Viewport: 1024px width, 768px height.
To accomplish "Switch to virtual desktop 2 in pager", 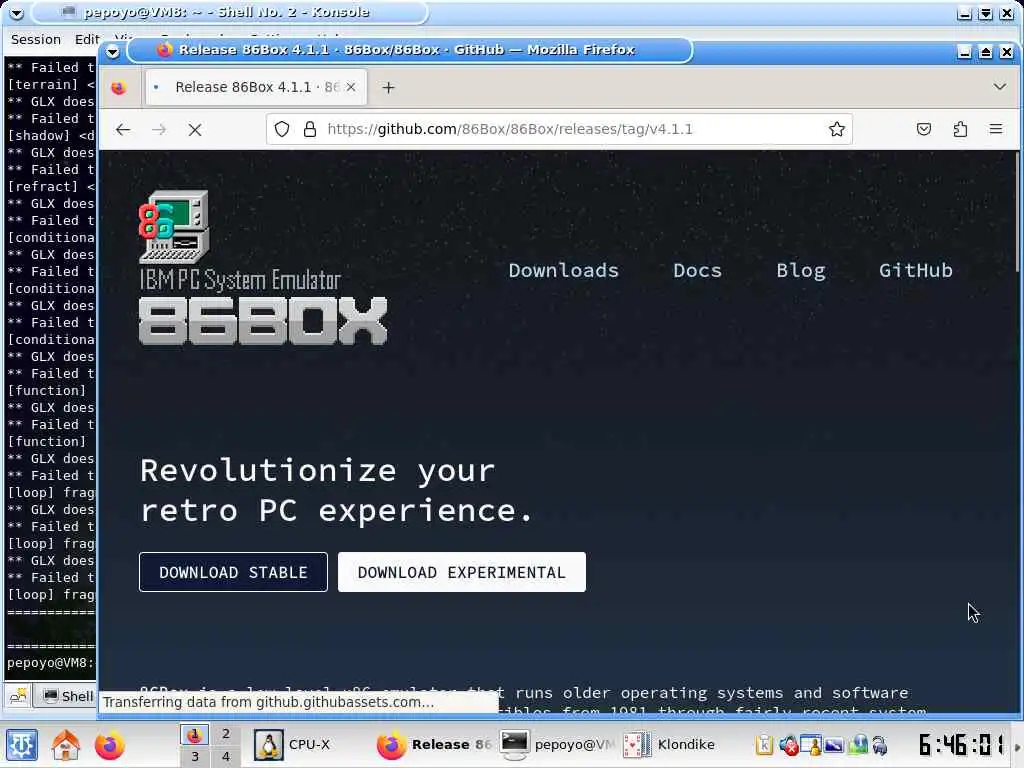I will pyautogui.click(x=225, y=734).
